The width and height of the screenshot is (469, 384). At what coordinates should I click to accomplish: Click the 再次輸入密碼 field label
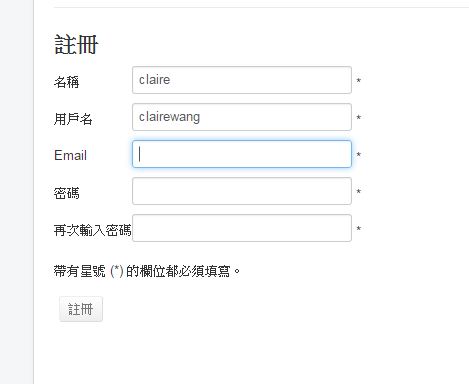coord(93,230)
